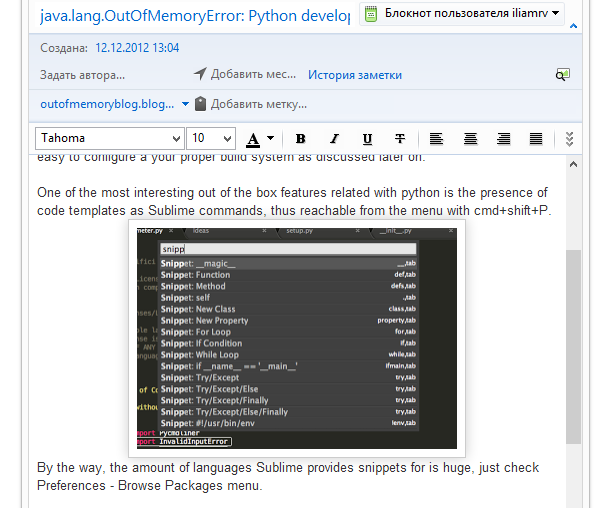Click the location arrow icon
This screenshot has width=600, height=508.
200,73
